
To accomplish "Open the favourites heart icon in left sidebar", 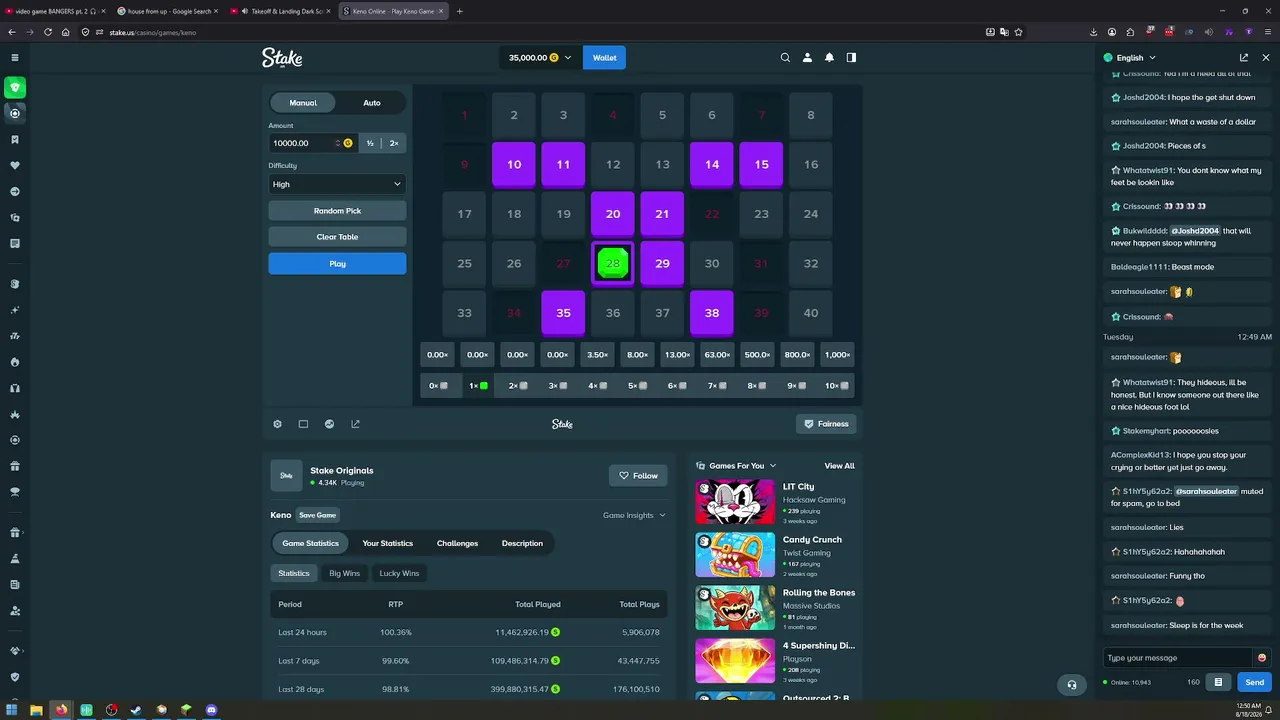I will (x=15, y=165).
